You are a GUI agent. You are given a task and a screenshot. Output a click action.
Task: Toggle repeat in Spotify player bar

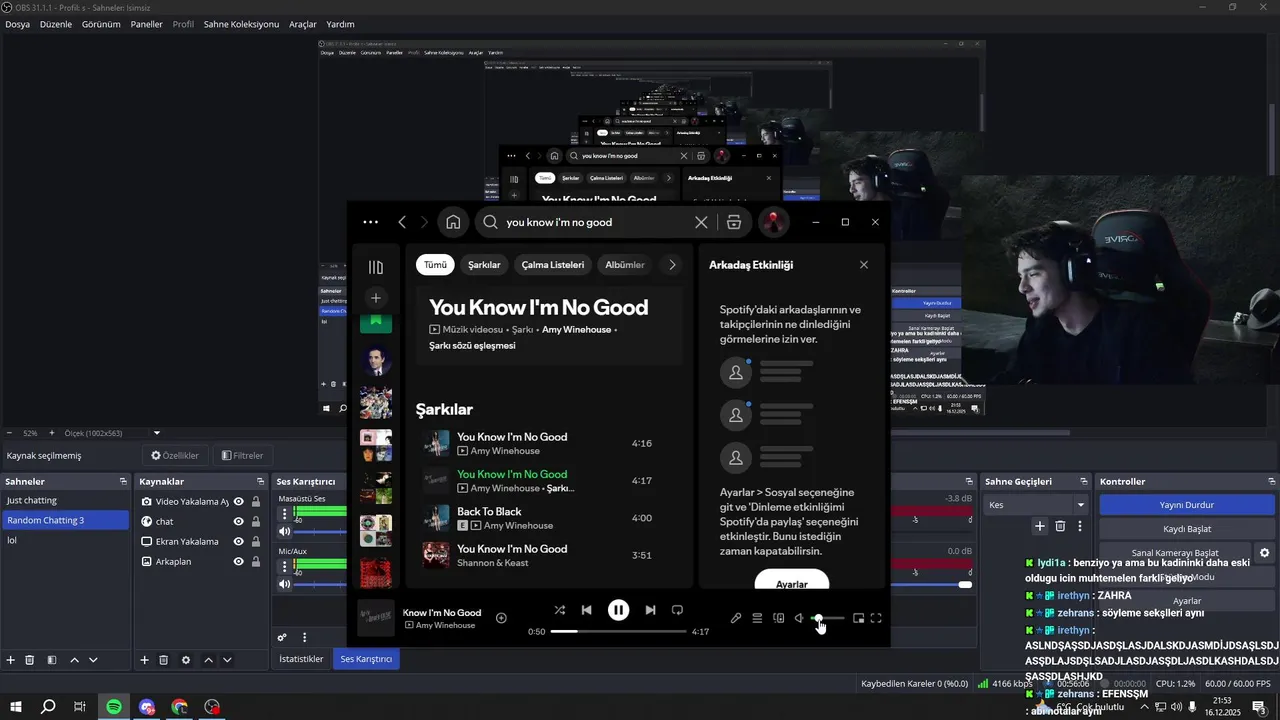click(x=677, y=610)
